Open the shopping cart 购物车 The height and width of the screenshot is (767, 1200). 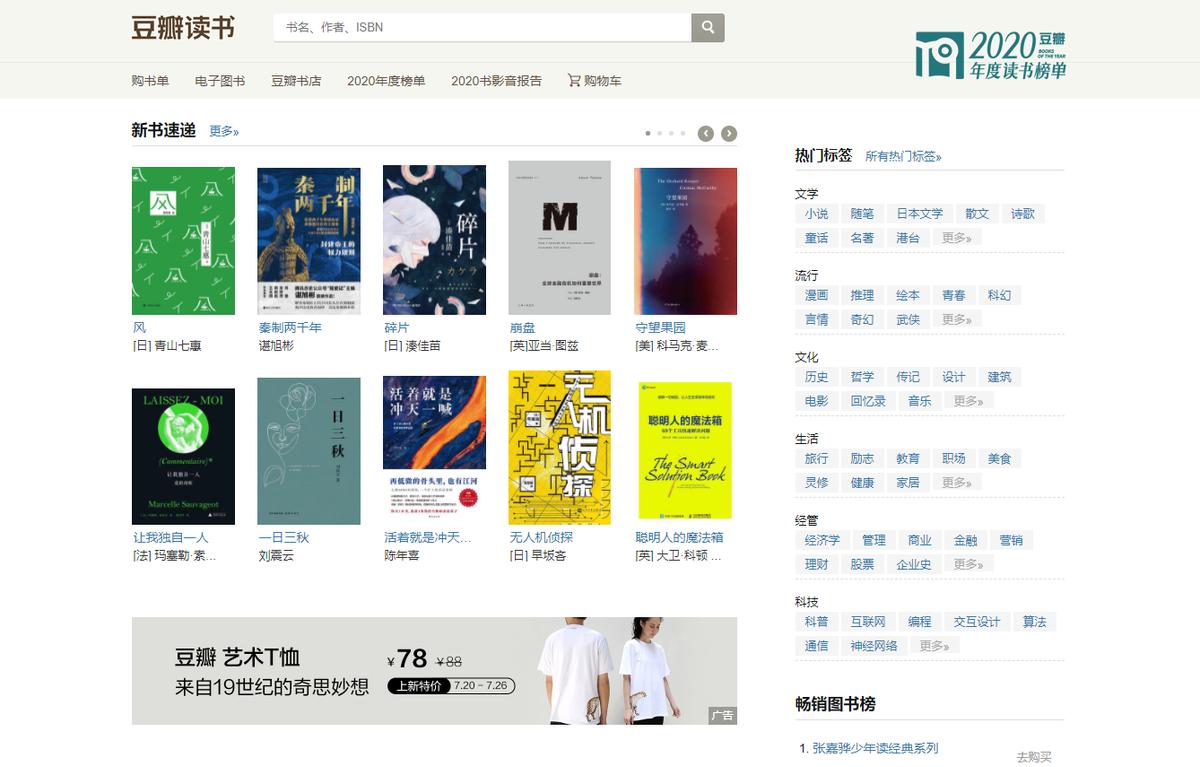pos(595,81)
